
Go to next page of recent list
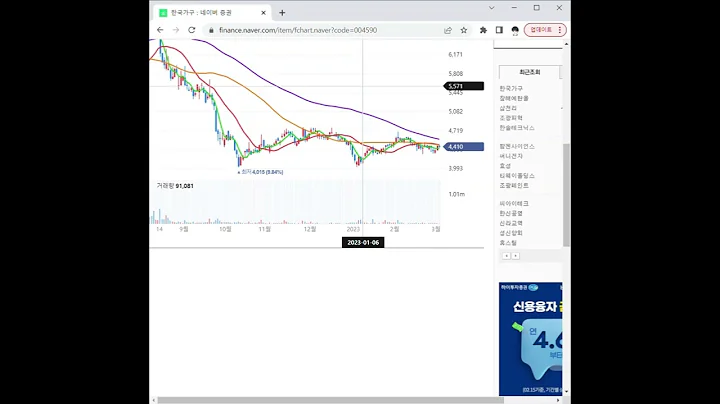pyautogui.click(x=516, y=256)
